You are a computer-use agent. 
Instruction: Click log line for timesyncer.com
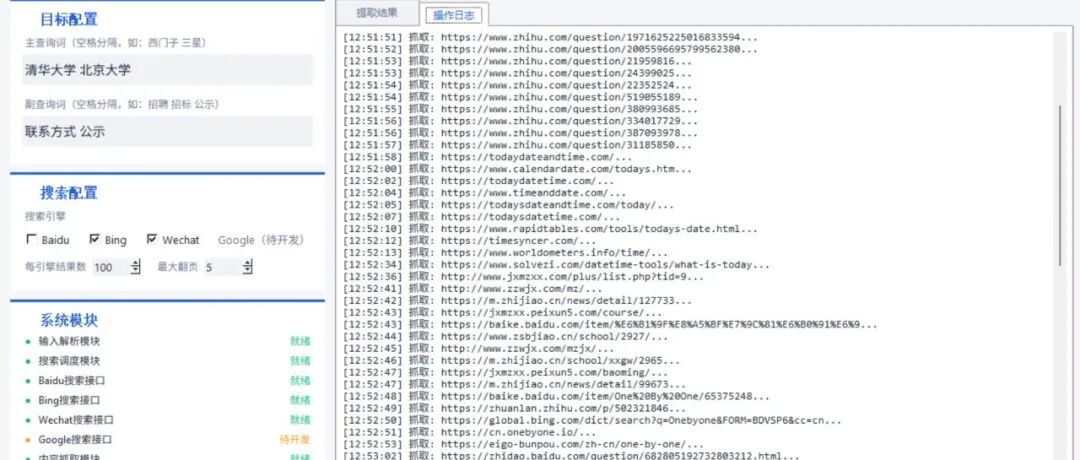[470, 241]
